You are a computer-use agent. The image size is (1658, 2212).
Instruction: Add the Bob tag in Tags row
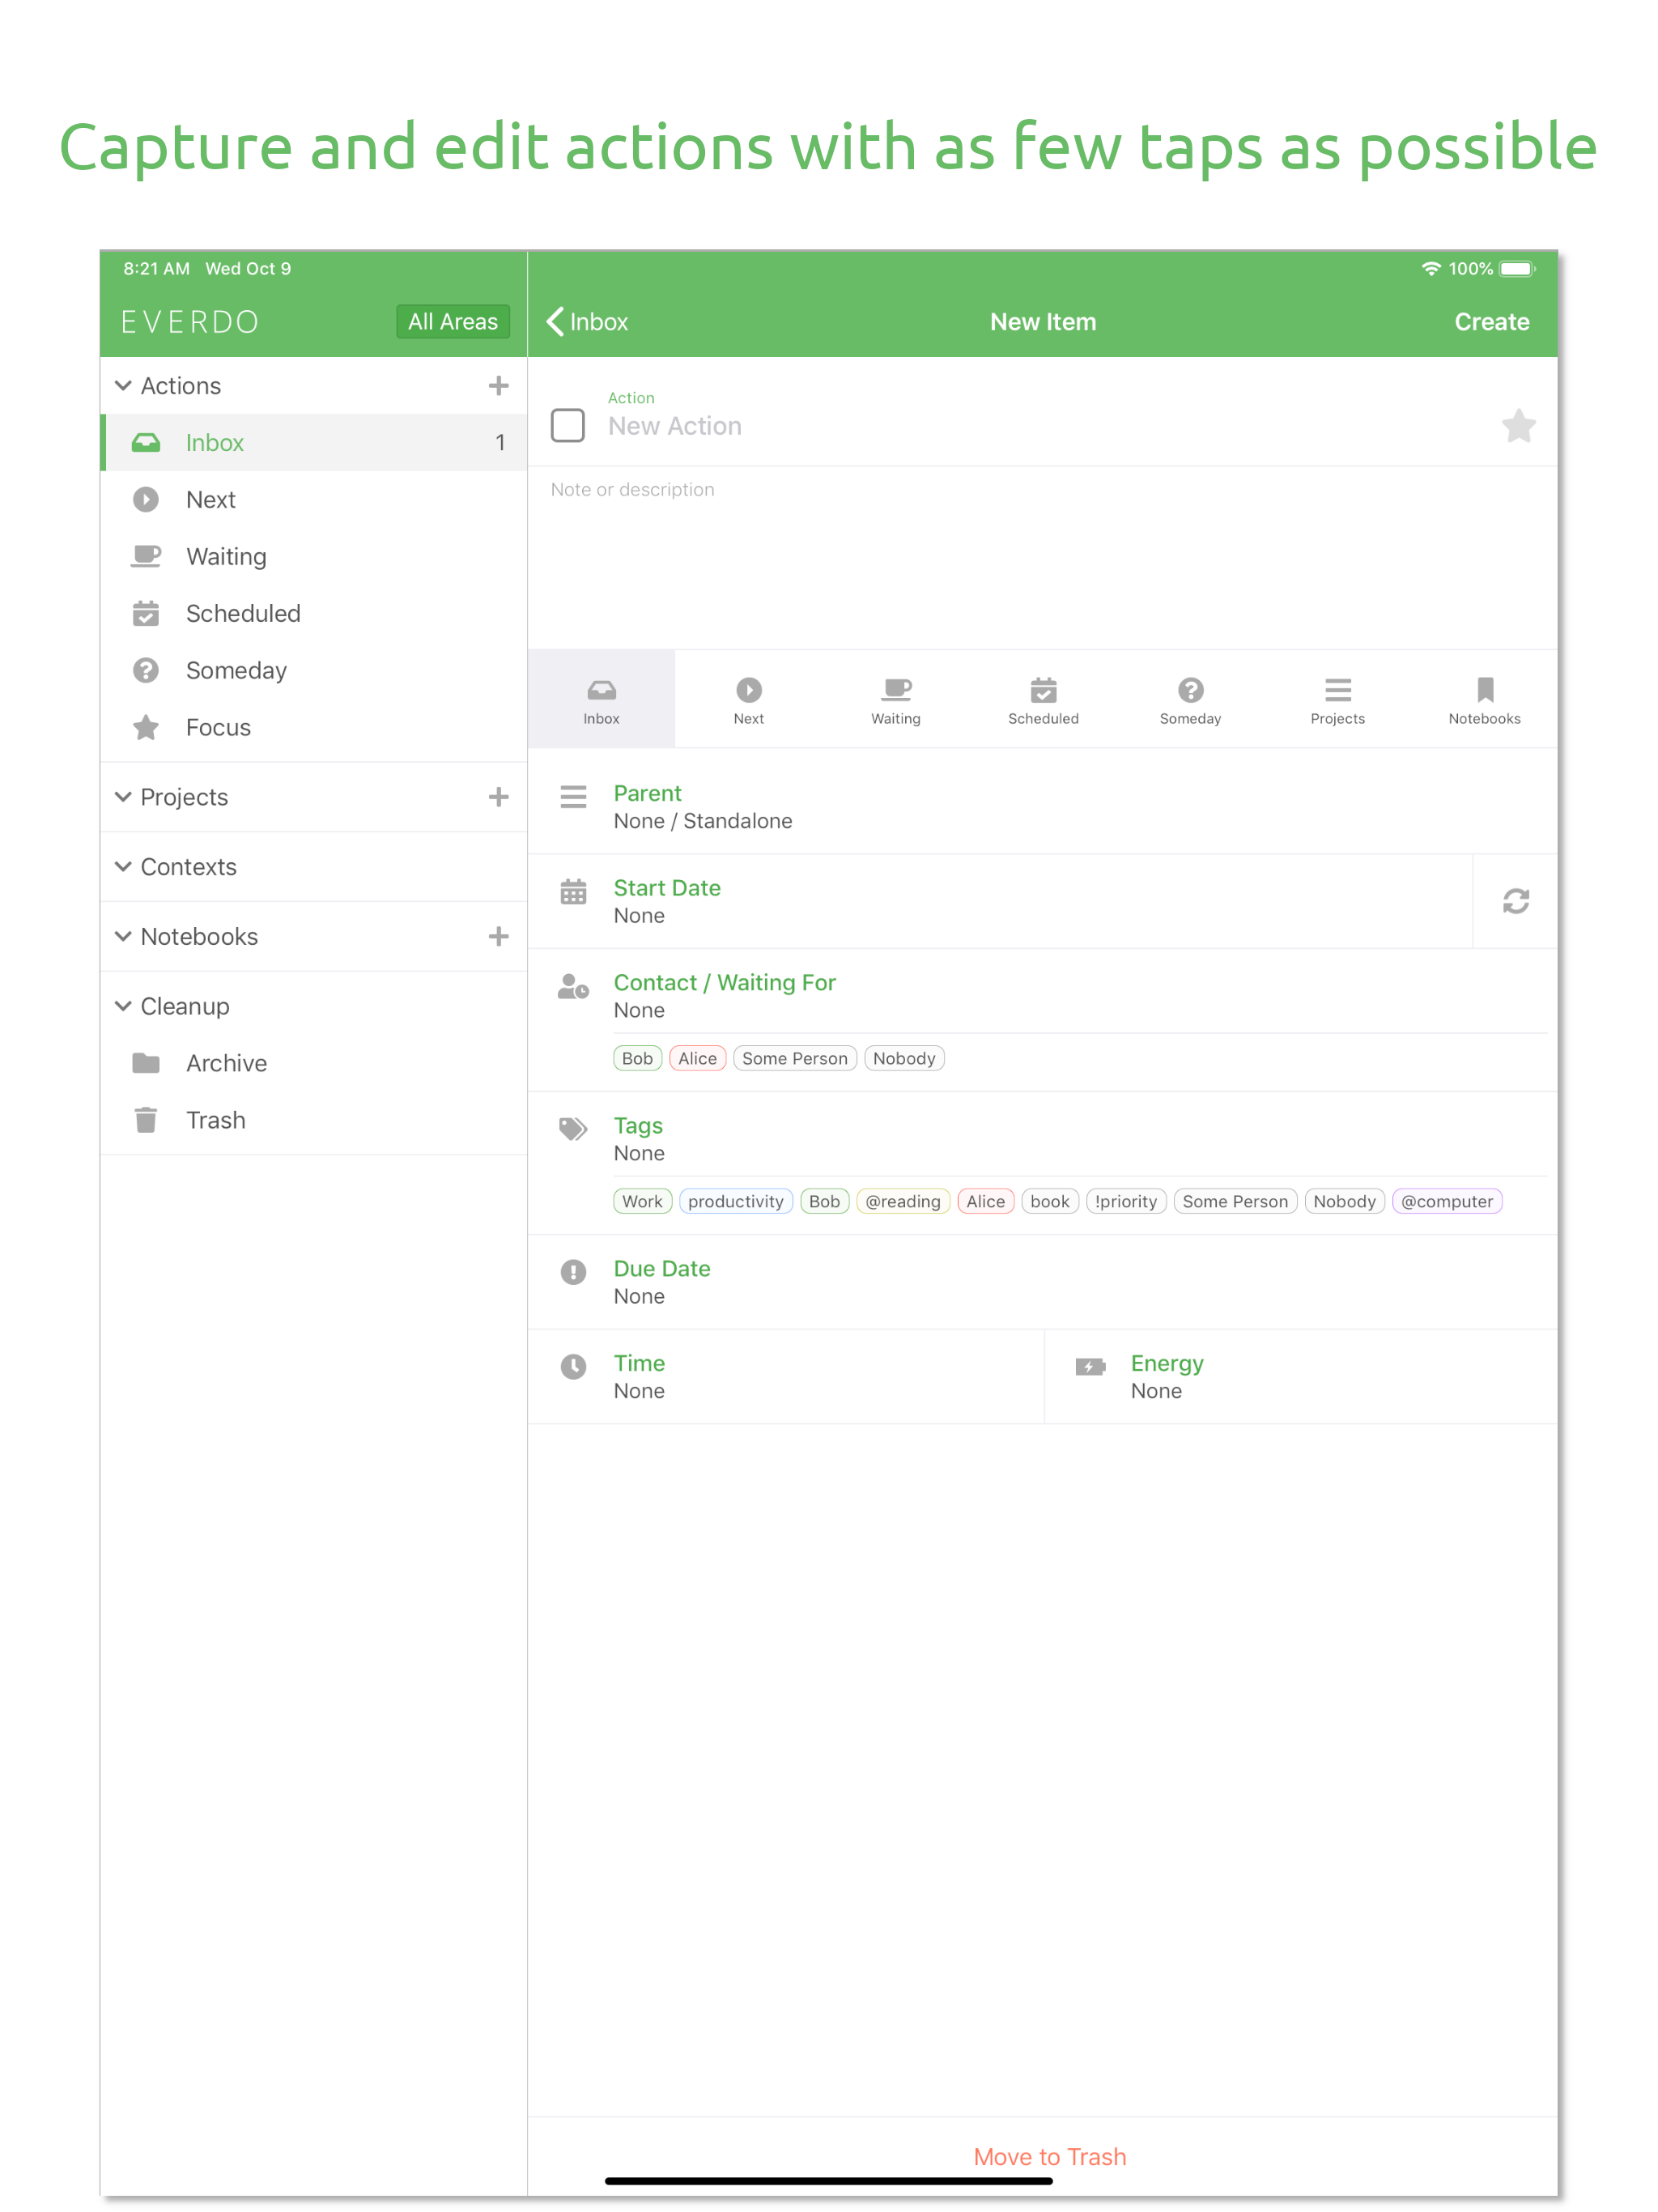tap(824, 1201)
